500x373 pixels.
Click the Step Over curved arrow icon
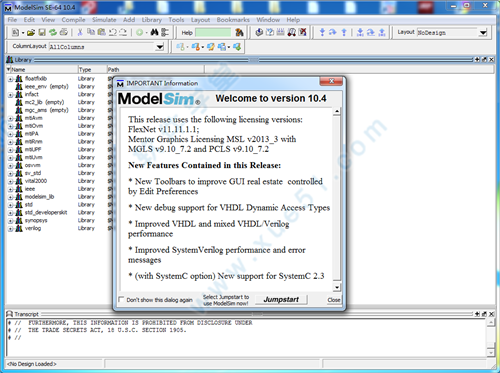tap(333, 32)
